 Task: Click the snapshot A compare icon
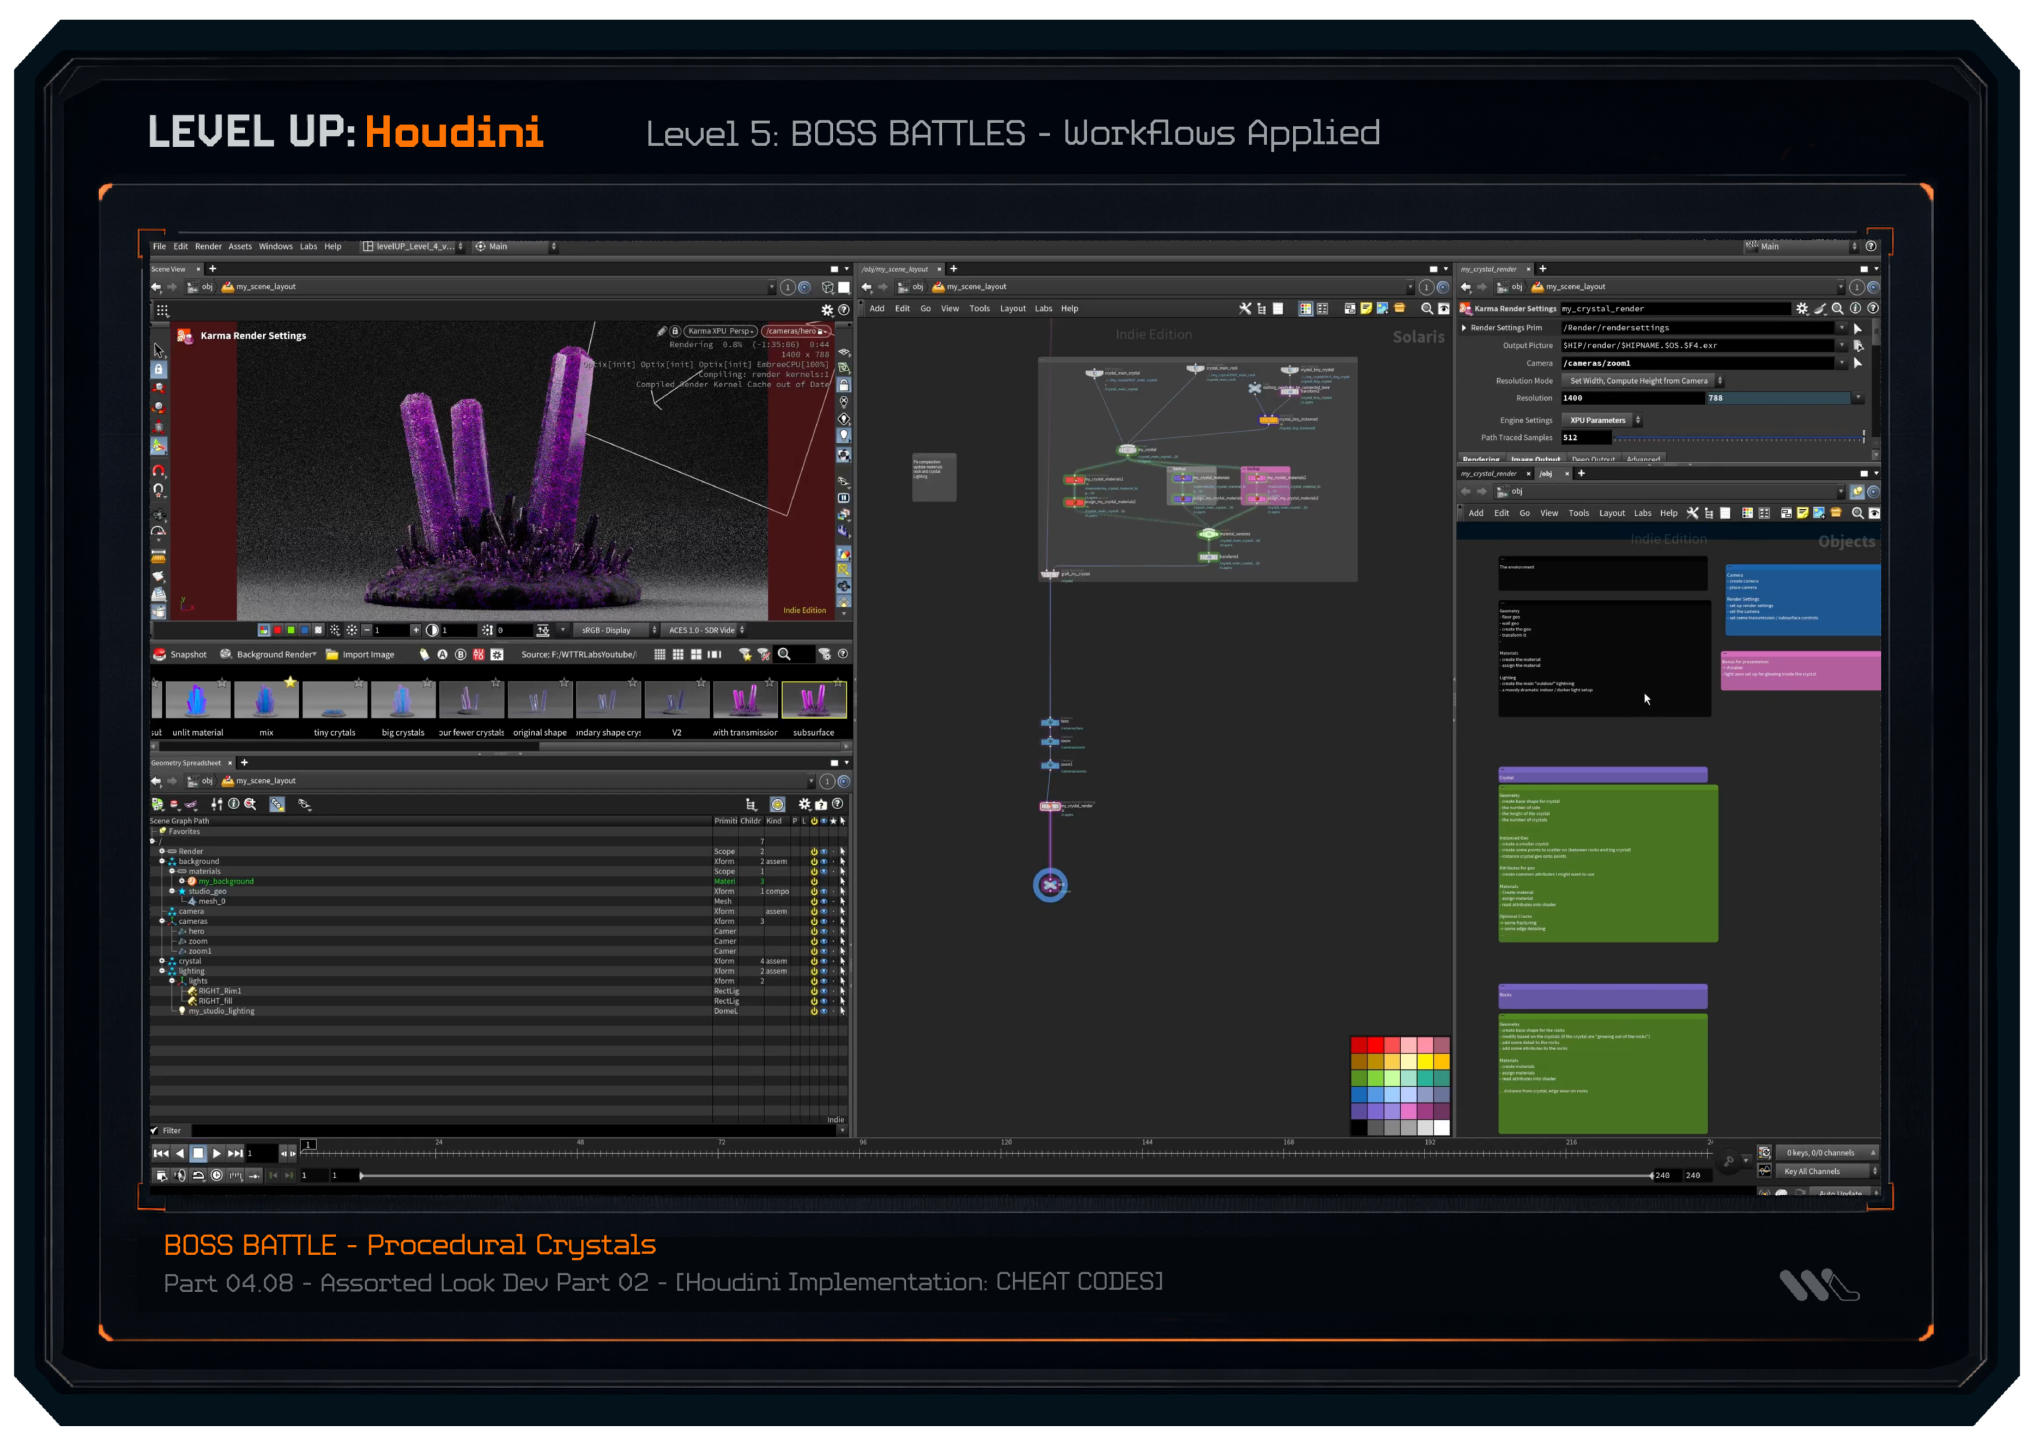[x=442, y=654]
